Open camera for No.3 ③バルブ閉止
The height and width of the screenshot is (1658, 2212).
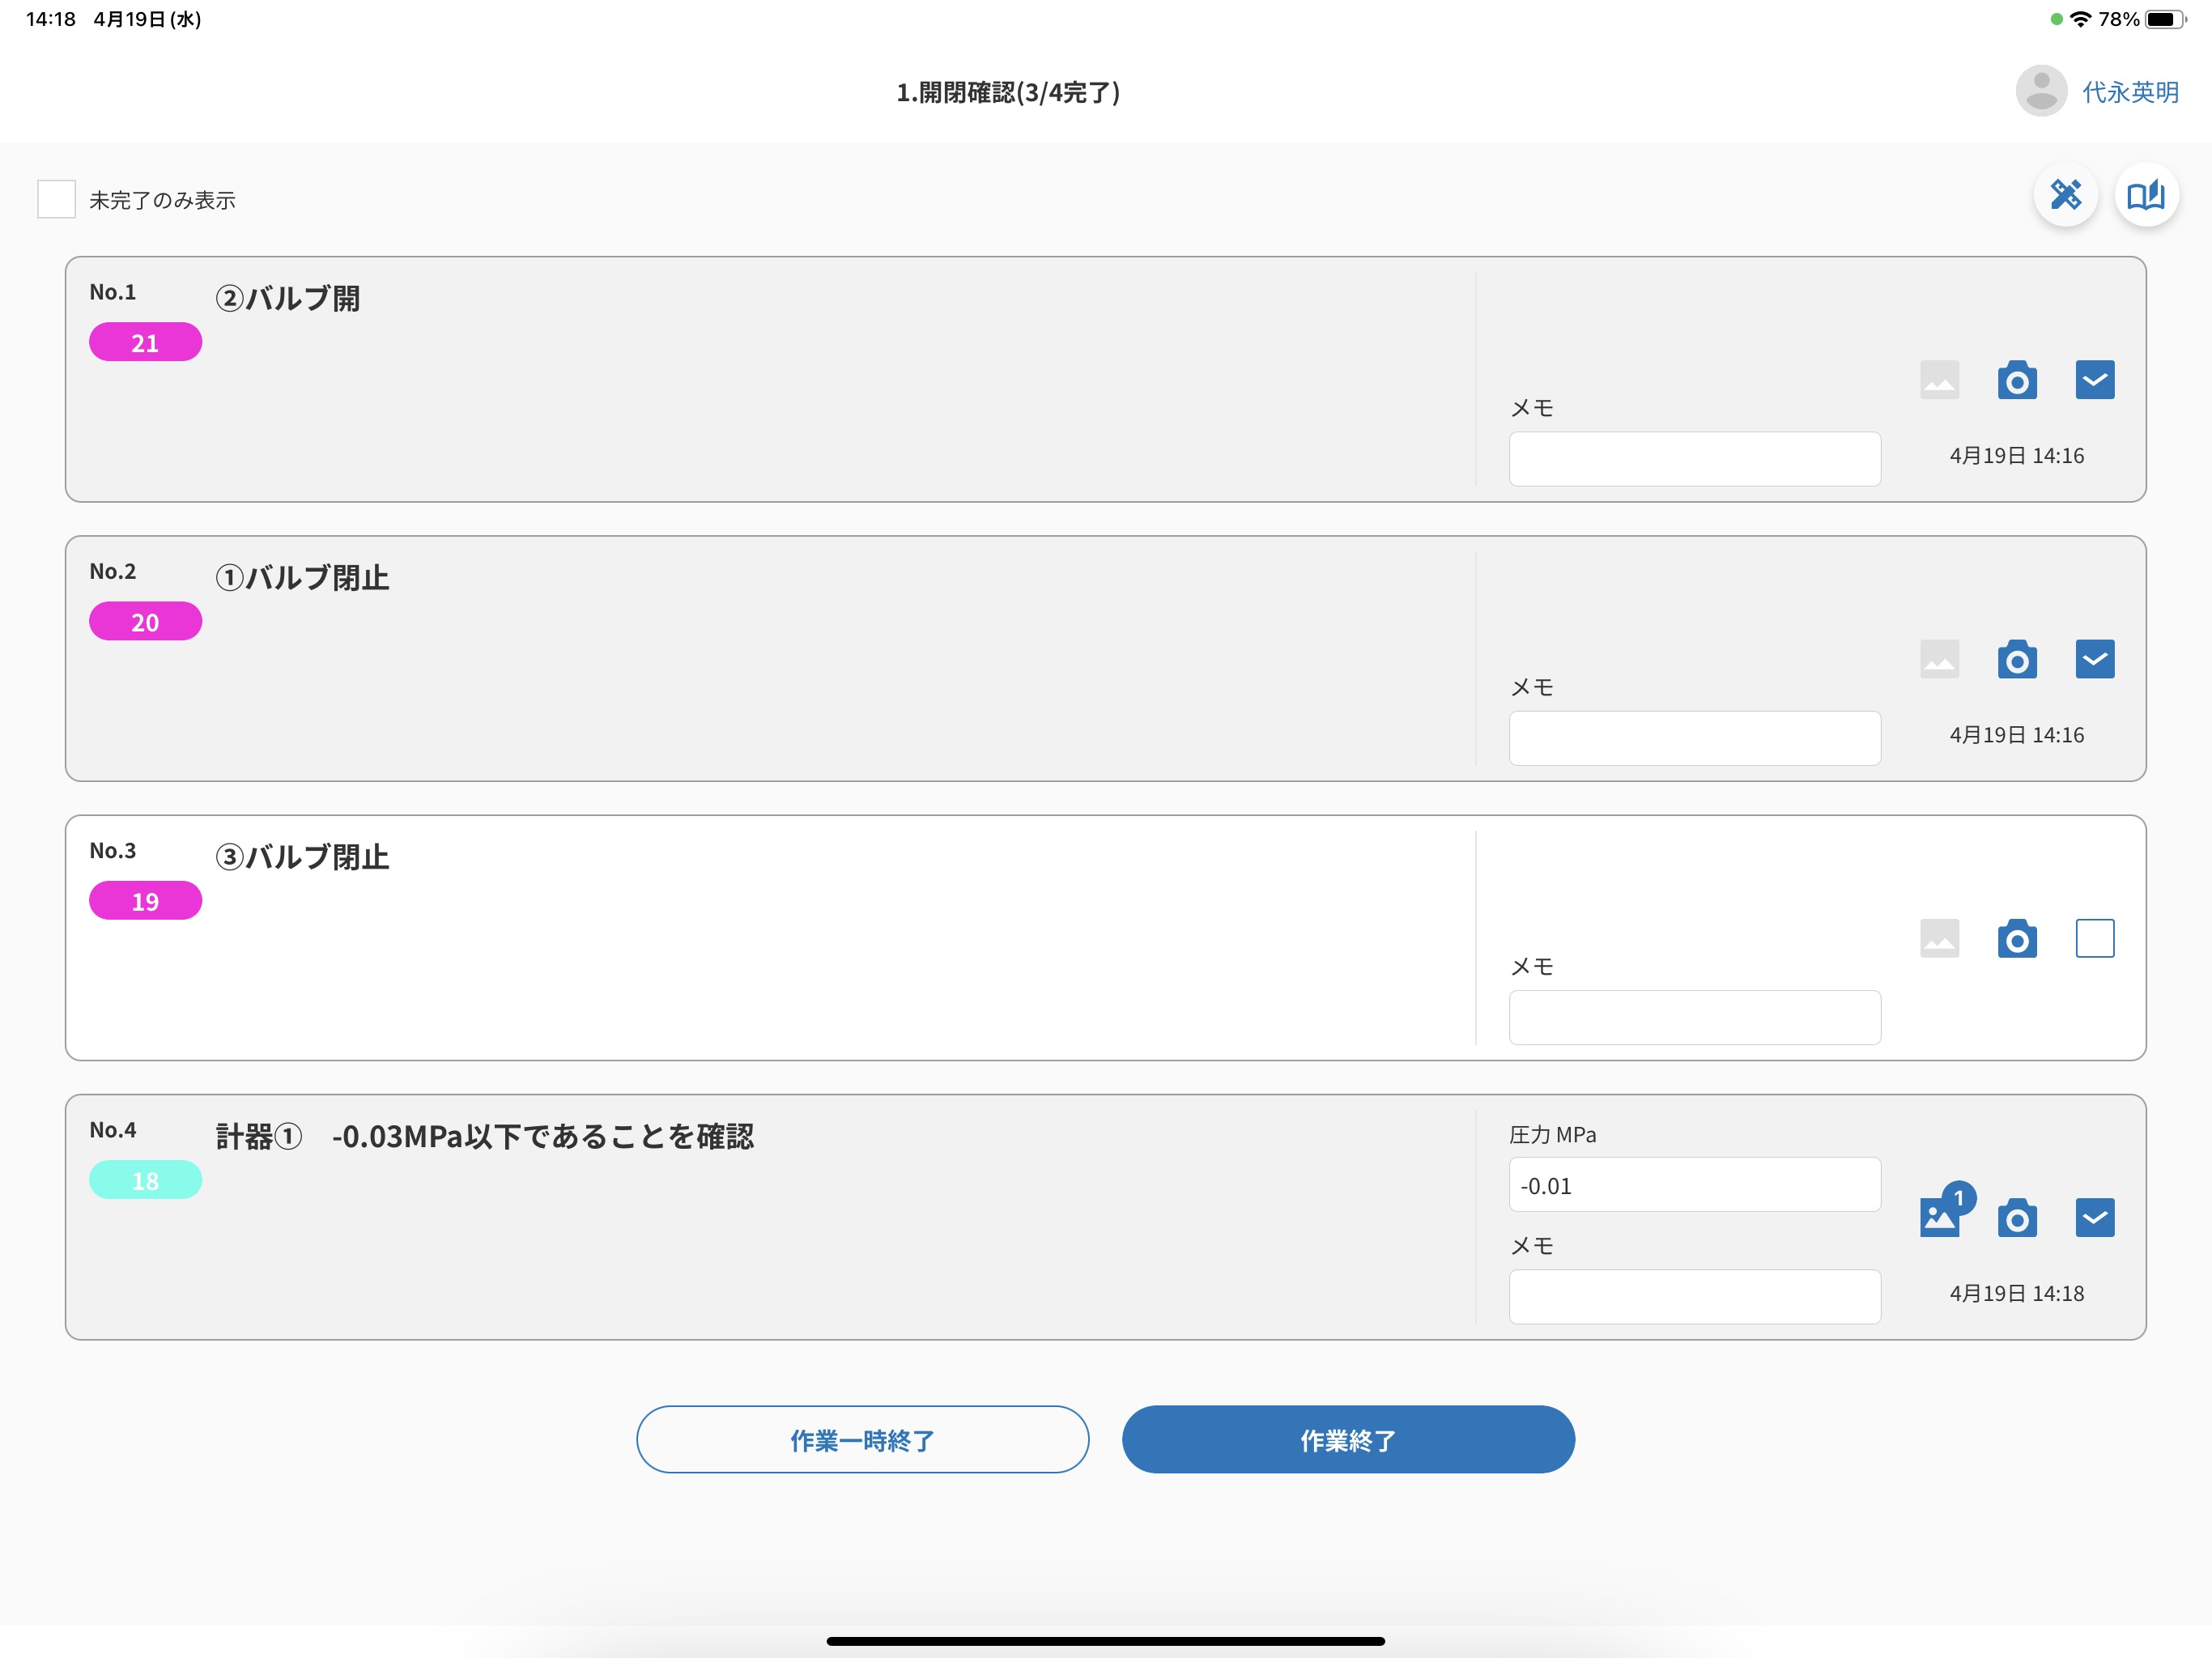pyautogui.click(x=2017, y=938)
